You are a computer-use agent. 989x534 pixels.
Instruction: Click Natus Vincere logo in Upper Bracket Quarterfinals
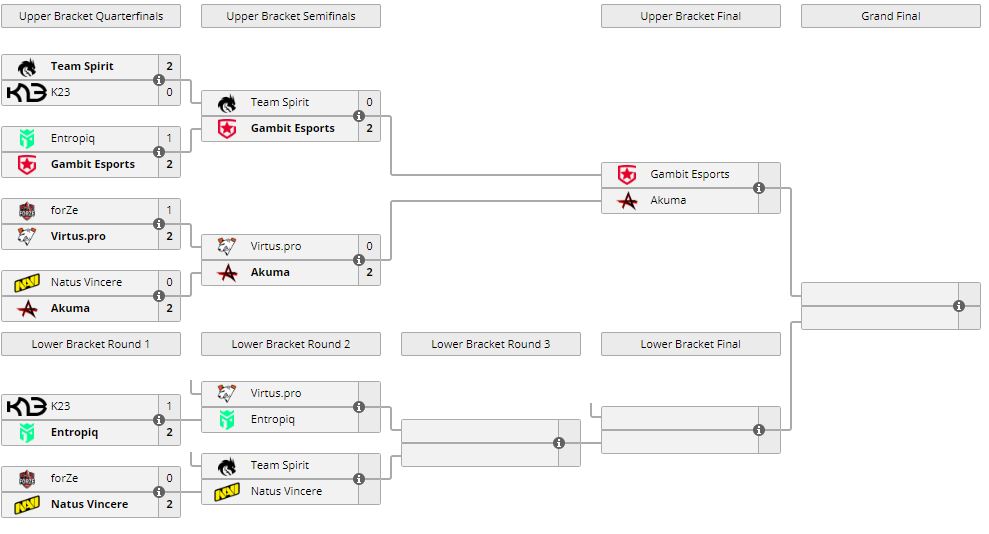point(26,283)
